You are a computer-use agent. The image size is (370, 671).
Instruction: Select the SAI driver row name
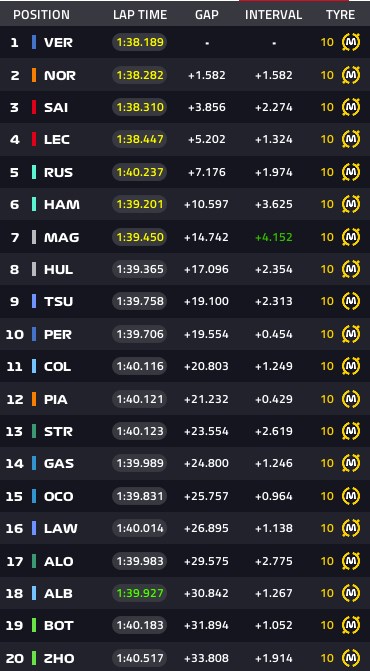point(56,108)
